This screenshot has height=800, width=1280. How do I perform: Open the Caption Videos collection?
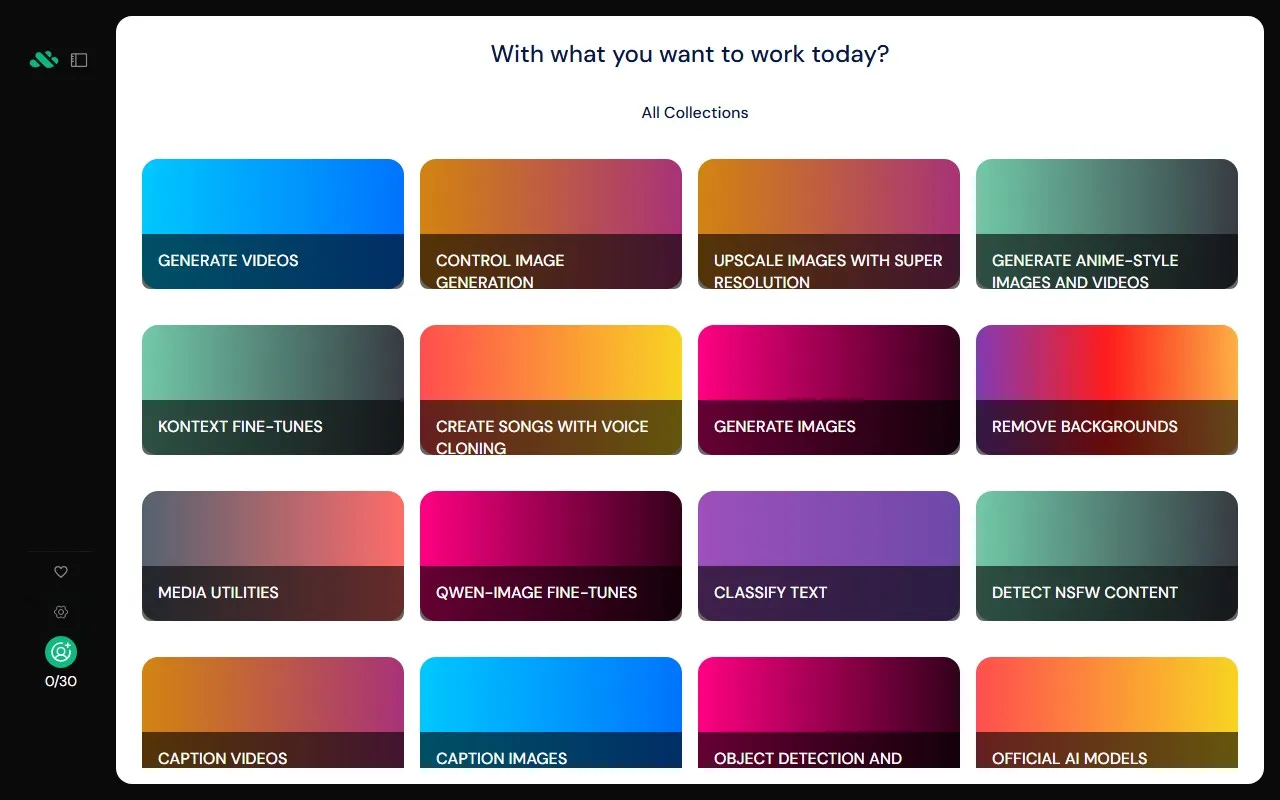(x=273, y=713)
